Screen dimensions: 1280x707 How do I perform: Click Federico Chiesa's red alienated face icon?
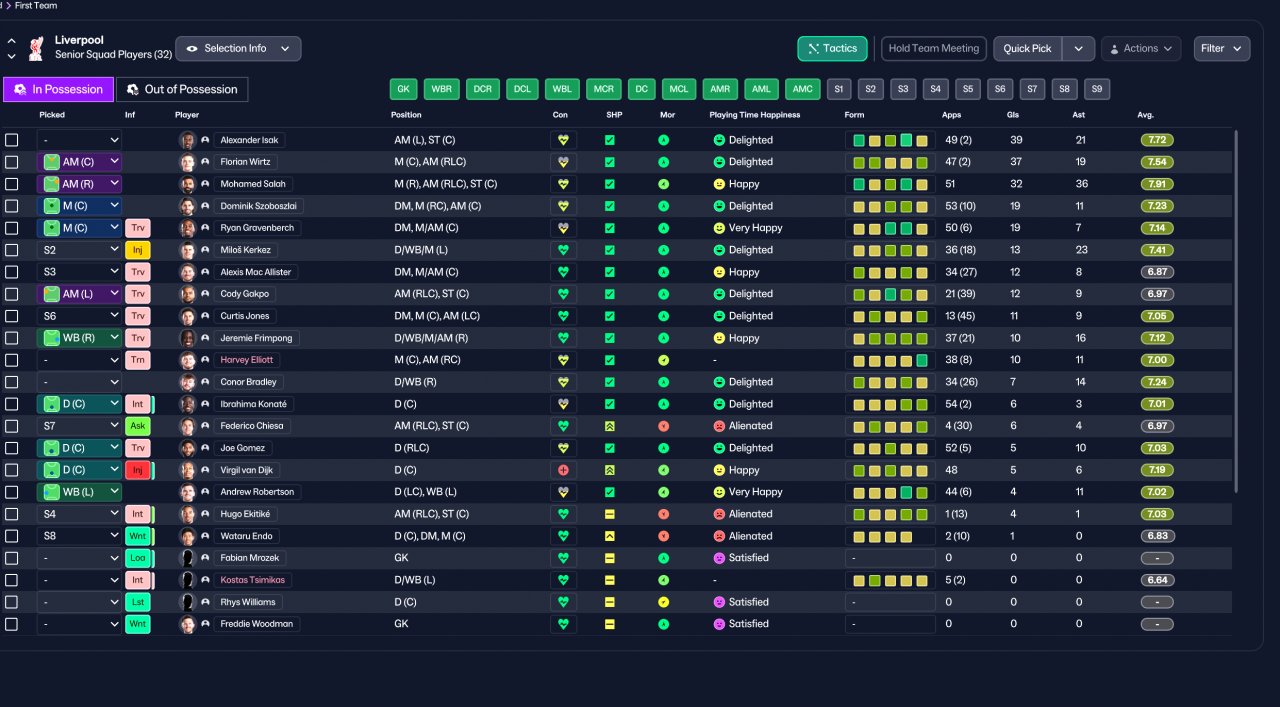coord(718,426)
